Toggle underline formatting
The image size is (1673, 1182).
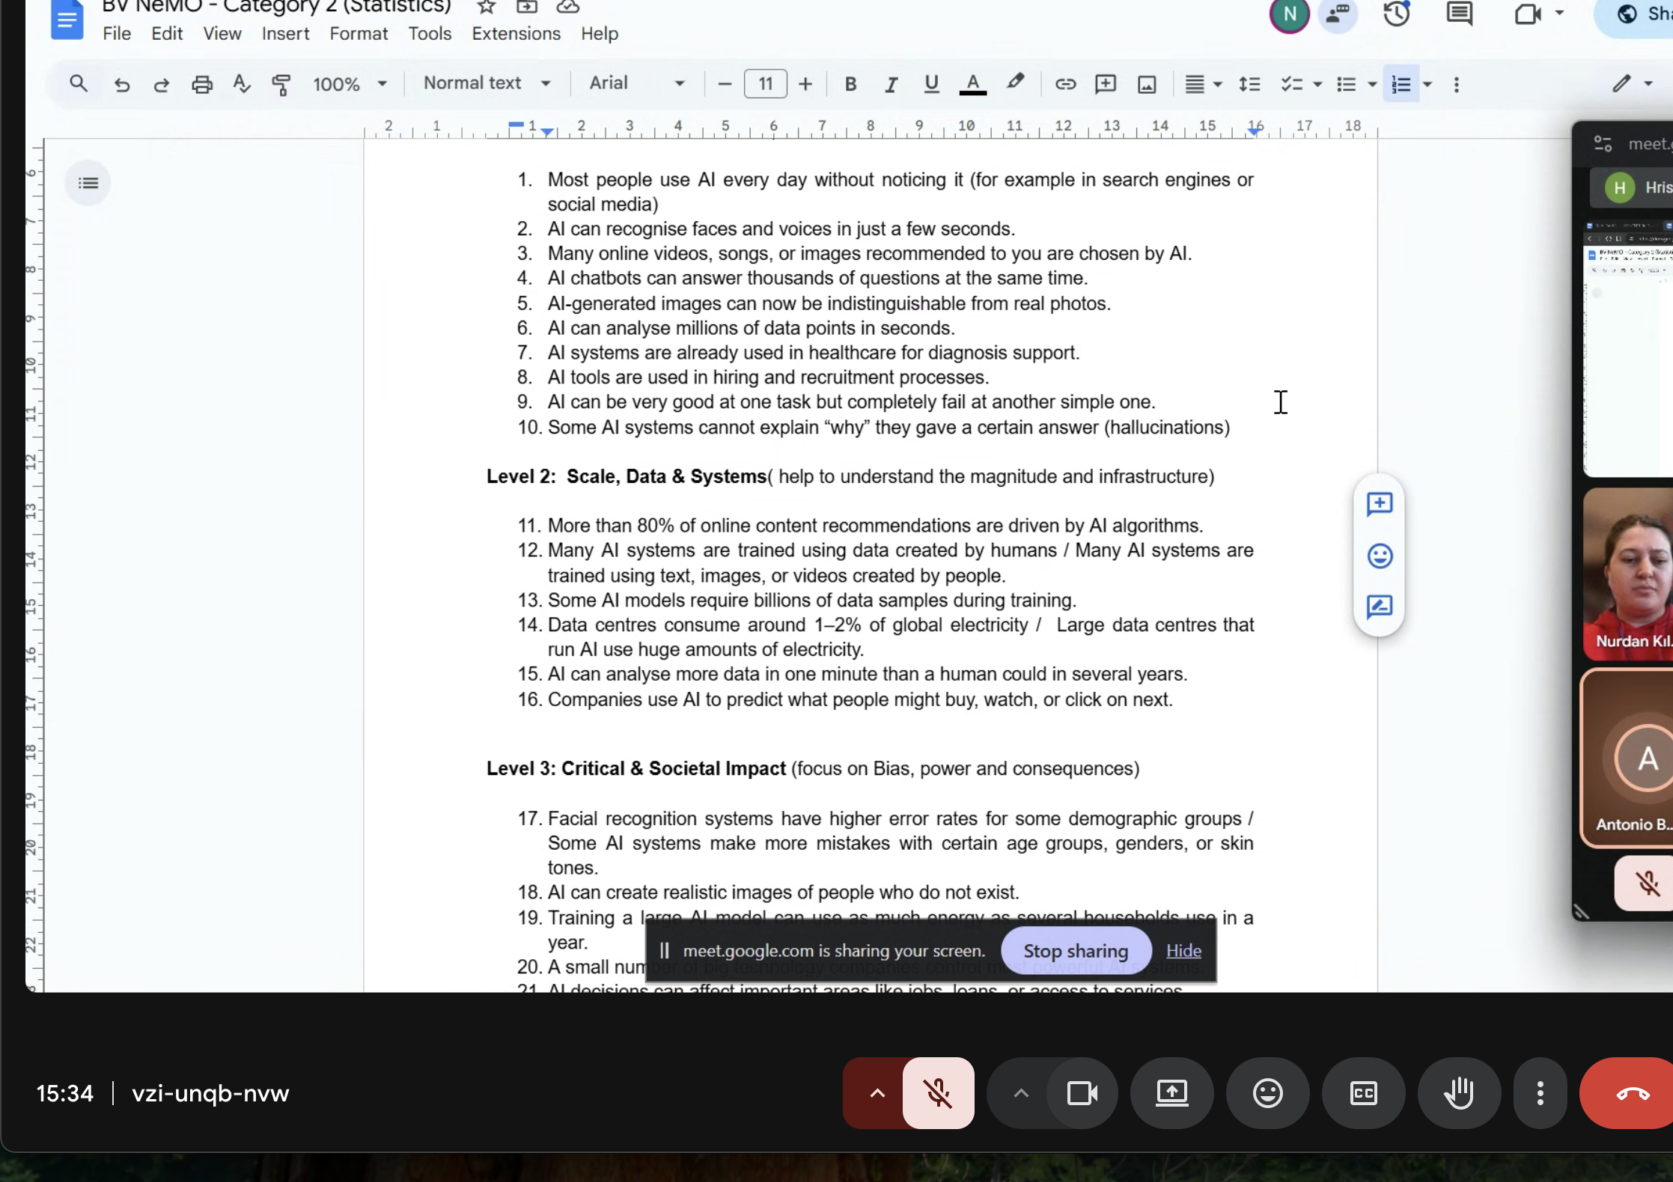click(931, 85)
